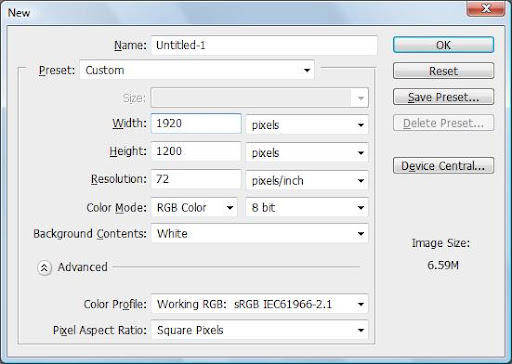This screenshot has width=512, height=364.
Task: Click the Name field containing Untitled-1
Action: point(264,45)
